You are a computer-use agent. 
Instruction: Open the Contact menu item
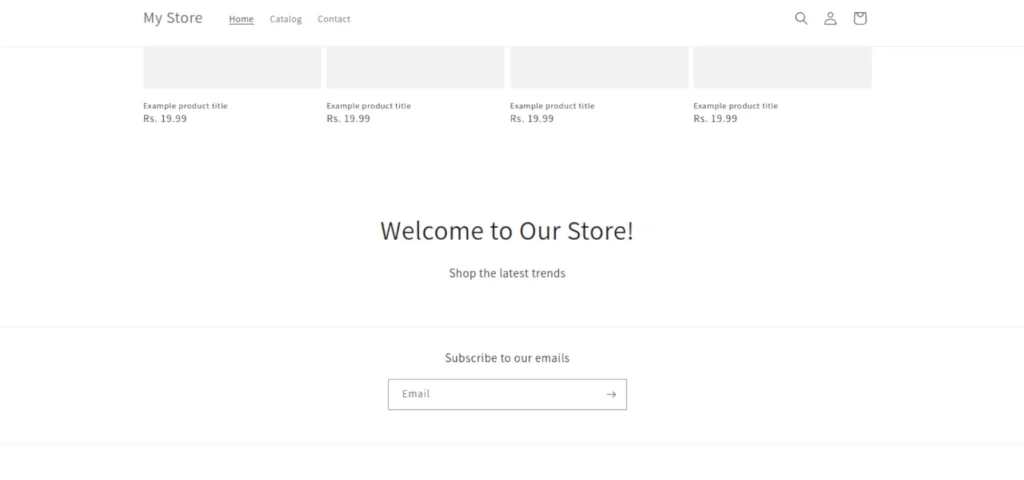pos(334,19)
